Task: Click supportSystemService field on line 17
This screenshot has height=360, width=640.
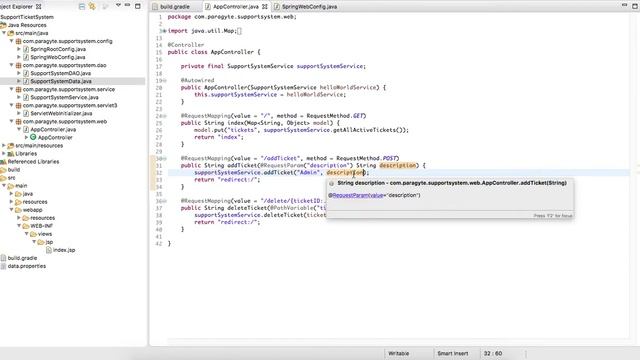Action: tap(330, 66)
